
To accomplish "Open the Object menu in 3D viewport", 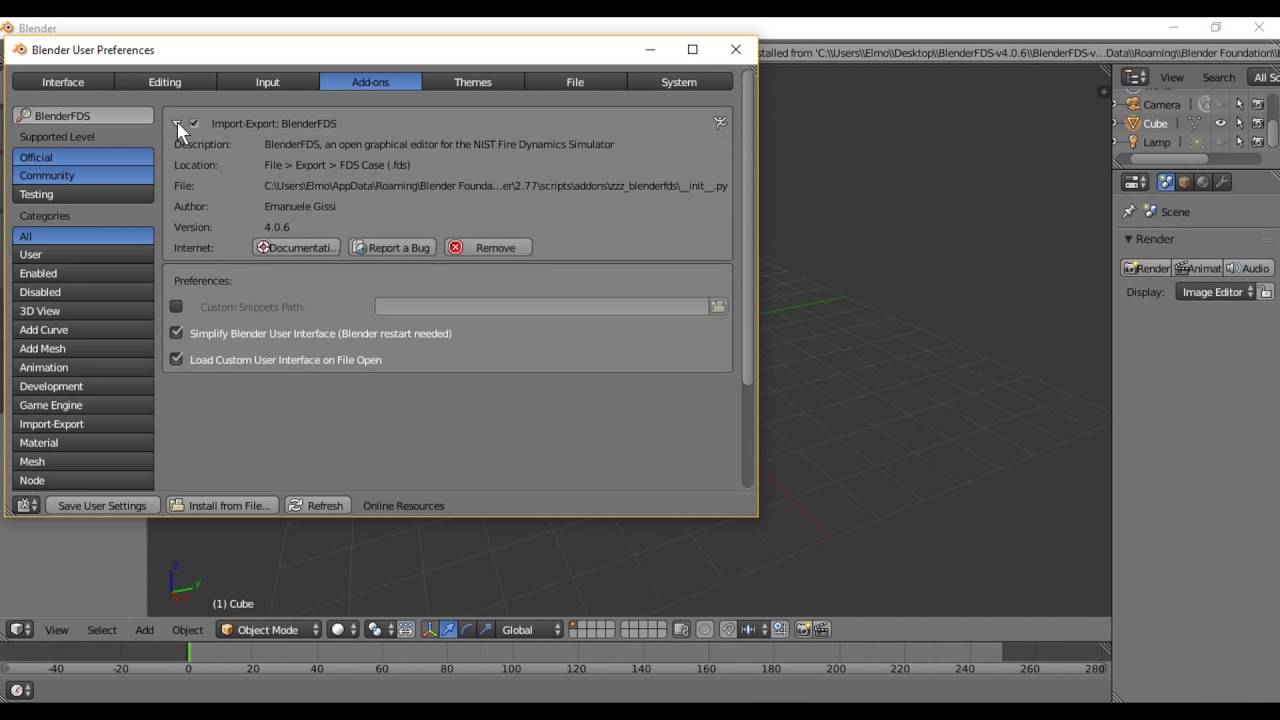I will [x=187, y=630].
